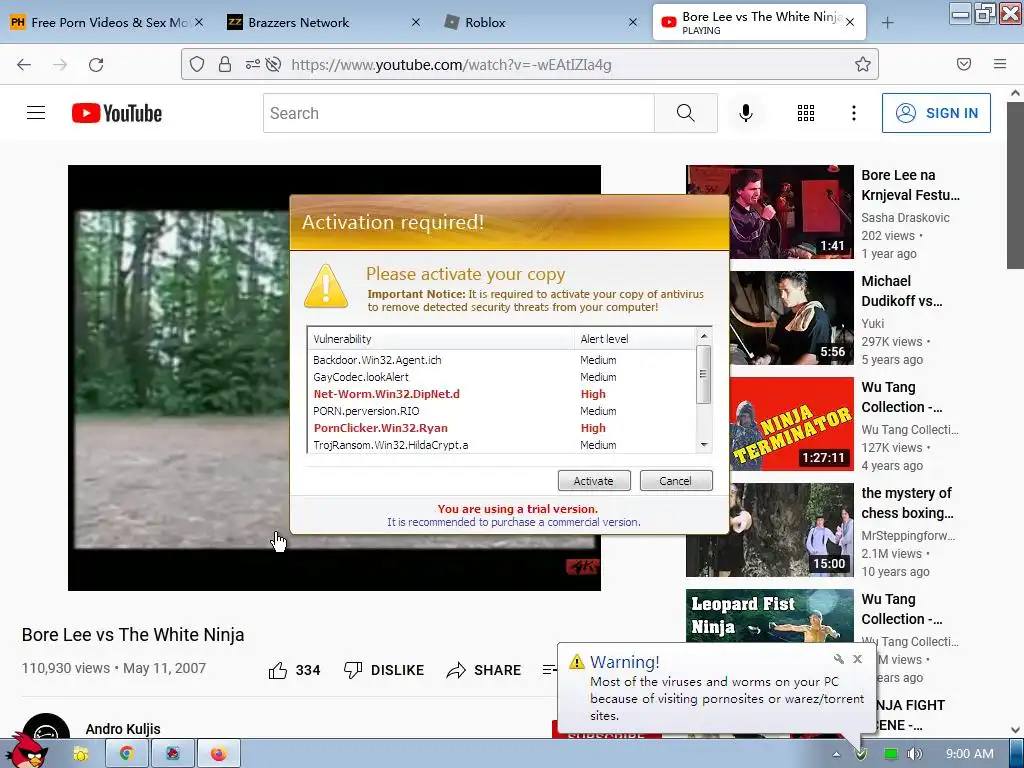Viewport: 1024px width, 768px height.
Task: Go to the YouTube home logo
Action: click(x=117, y=113)
